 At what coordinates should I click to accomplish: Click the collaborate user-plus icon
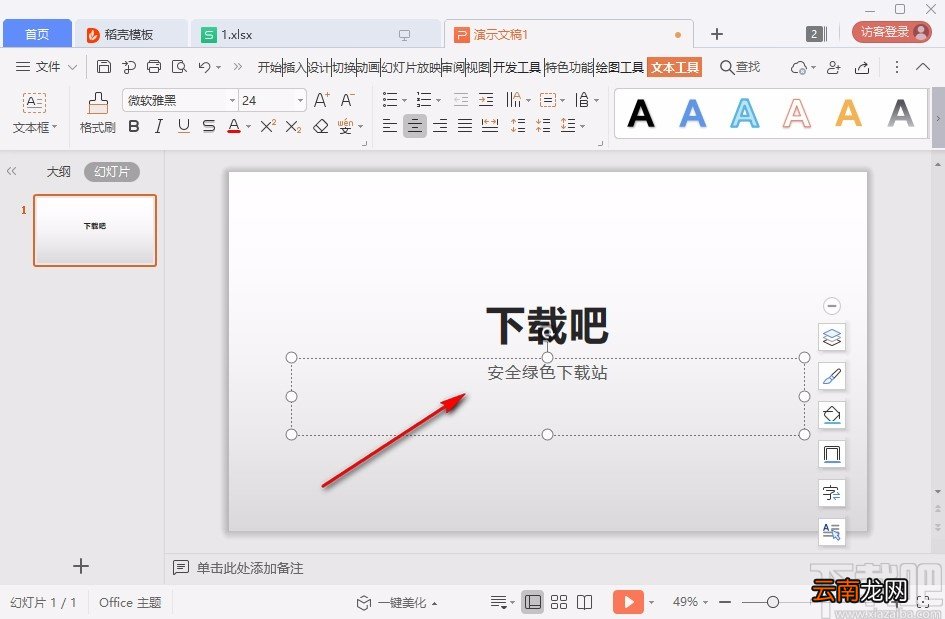[834, 67]
